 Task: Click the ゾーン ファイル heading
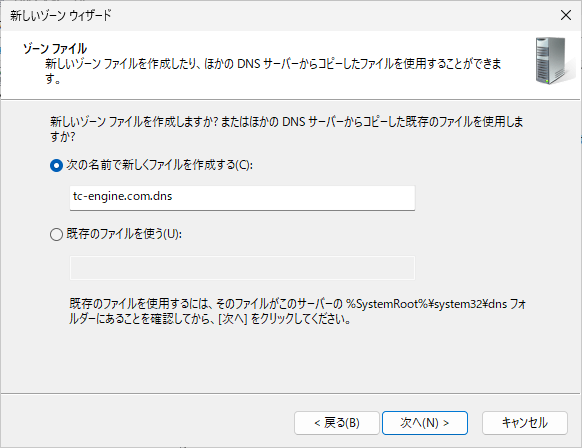point(55,49)
